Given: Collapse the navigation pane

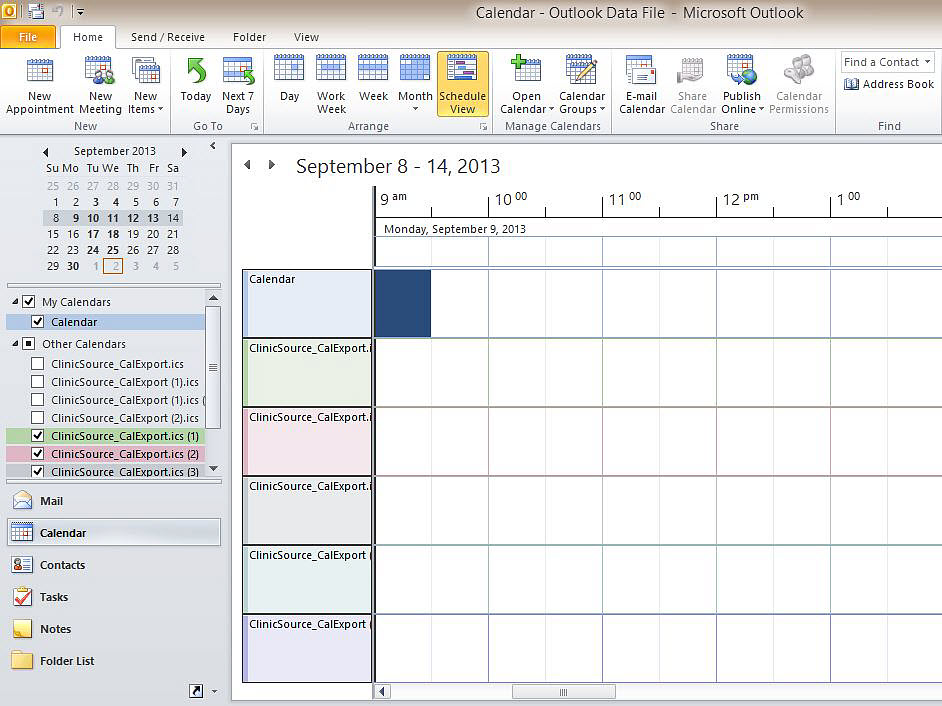Looking at the screenshot, I should (x=213, y=145).
